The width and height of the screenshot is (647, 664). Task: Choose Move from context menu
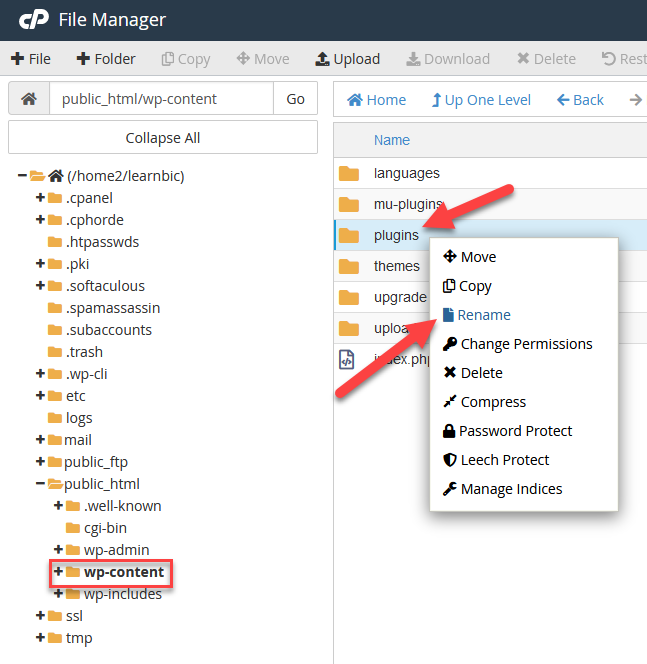tap(470, 257)
